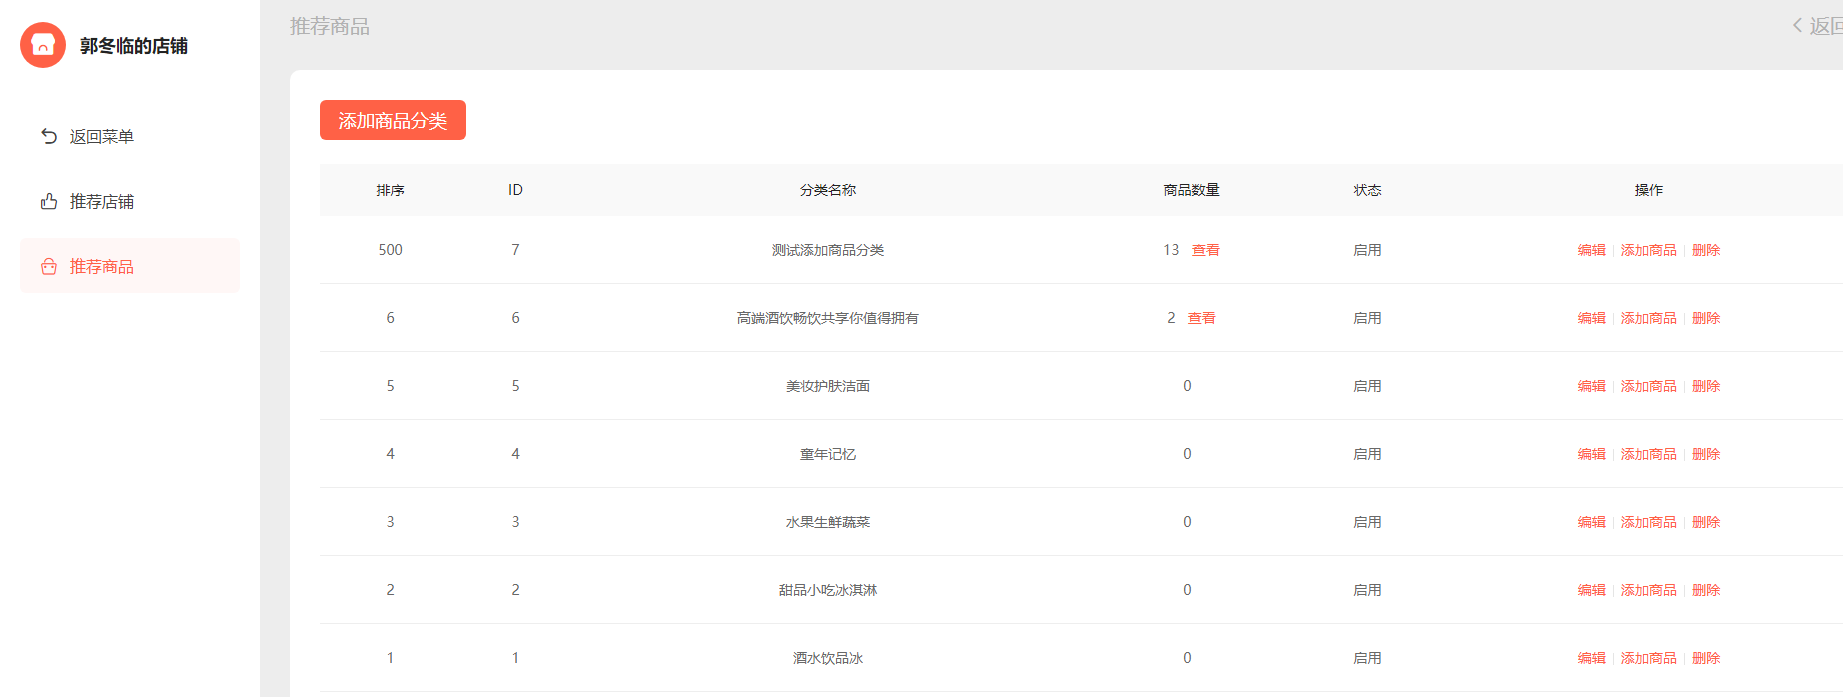Image resolution: width=1843 pixels, height=697 pixels.
Task: Click the 推荐商品 page title
Action: pos(330,26)
